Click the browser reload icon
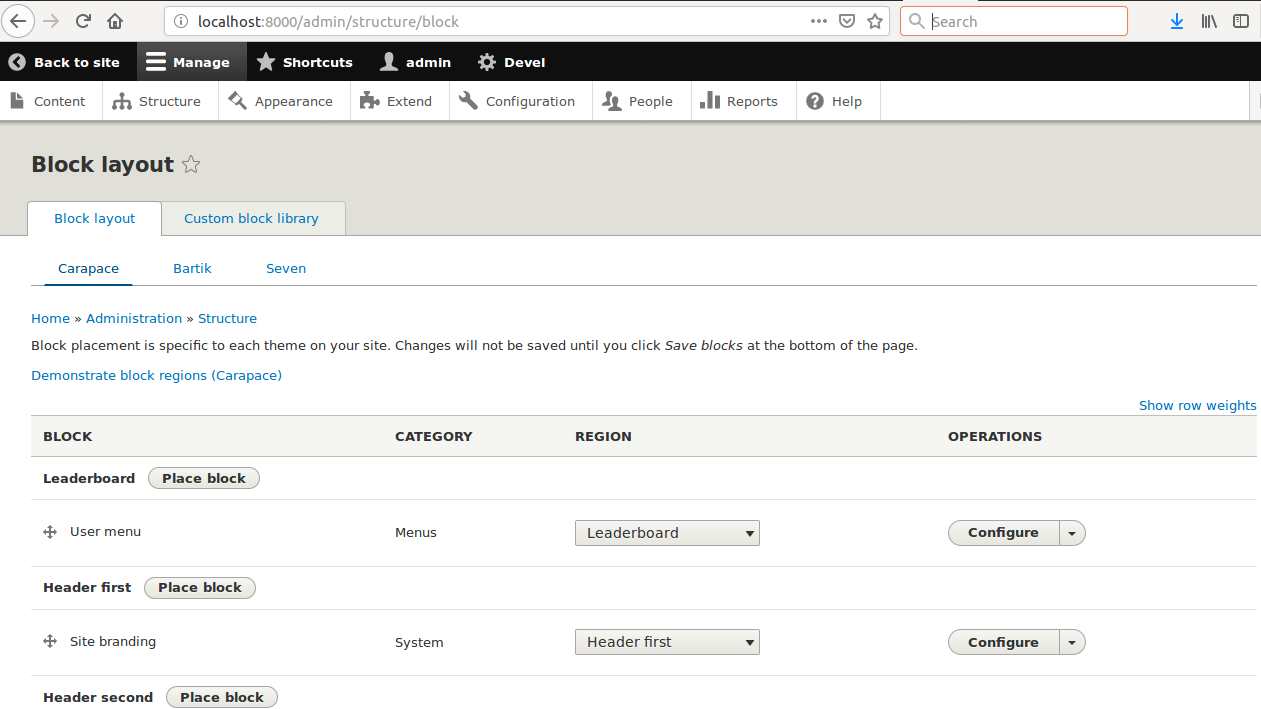1261x709 pixels. (83, 21)
